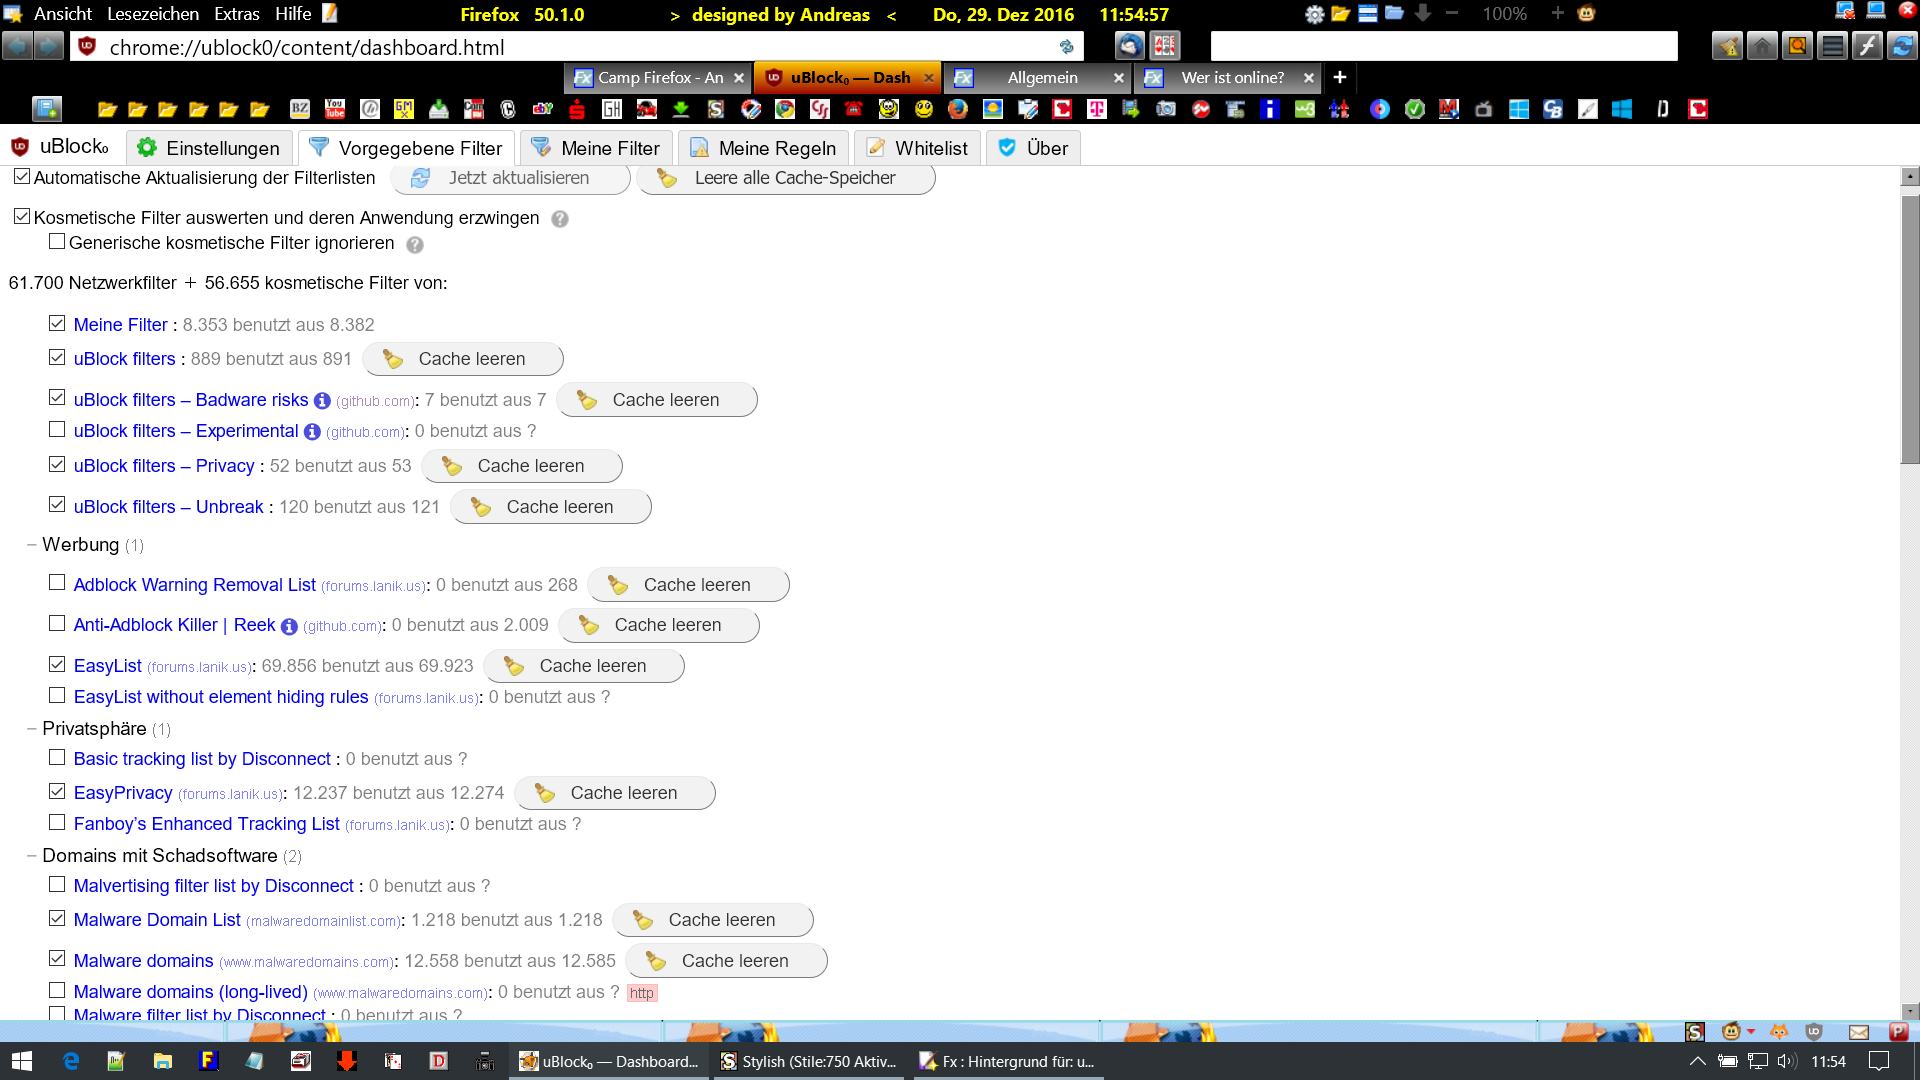Image resolution: width=1920 pixels, height=1080 pixels.
Task: Click info icon next to Anti-Adblock Killer Reek
Action: 289,626
